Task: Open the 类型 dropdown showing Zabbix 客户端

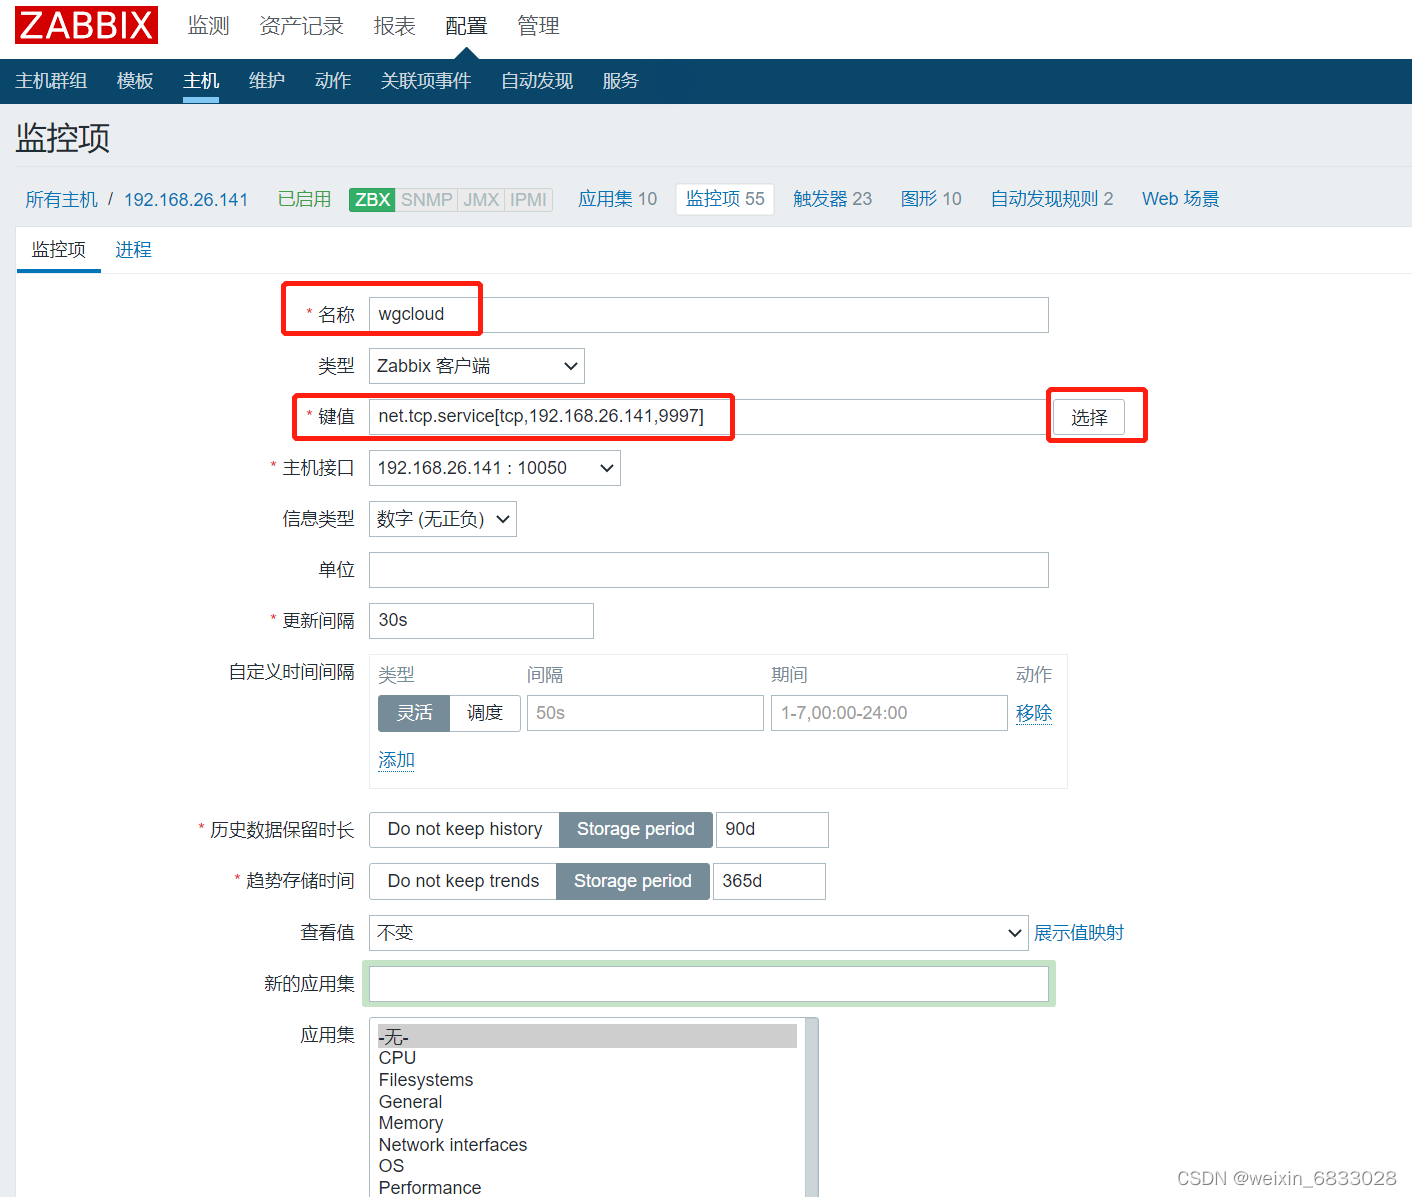Action: click(476, 365)
